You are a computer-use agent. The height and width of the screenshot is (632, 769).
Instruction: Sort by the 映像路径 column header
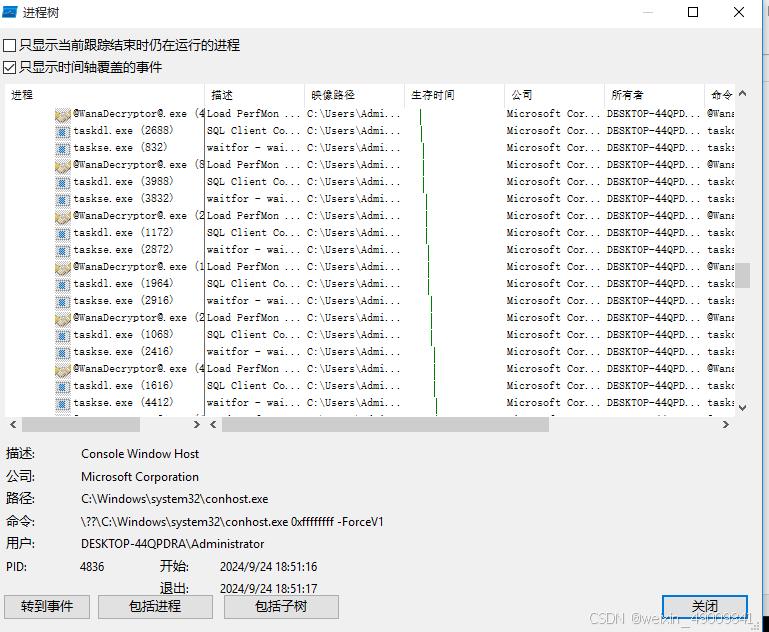(354, 95)
